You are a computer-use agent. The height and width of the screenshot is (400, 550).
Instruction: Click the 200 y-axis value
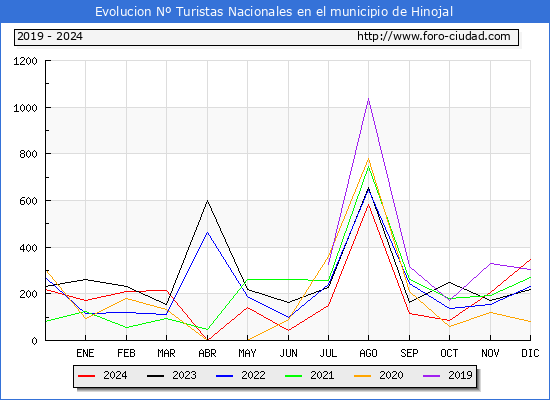coord(28,294)
